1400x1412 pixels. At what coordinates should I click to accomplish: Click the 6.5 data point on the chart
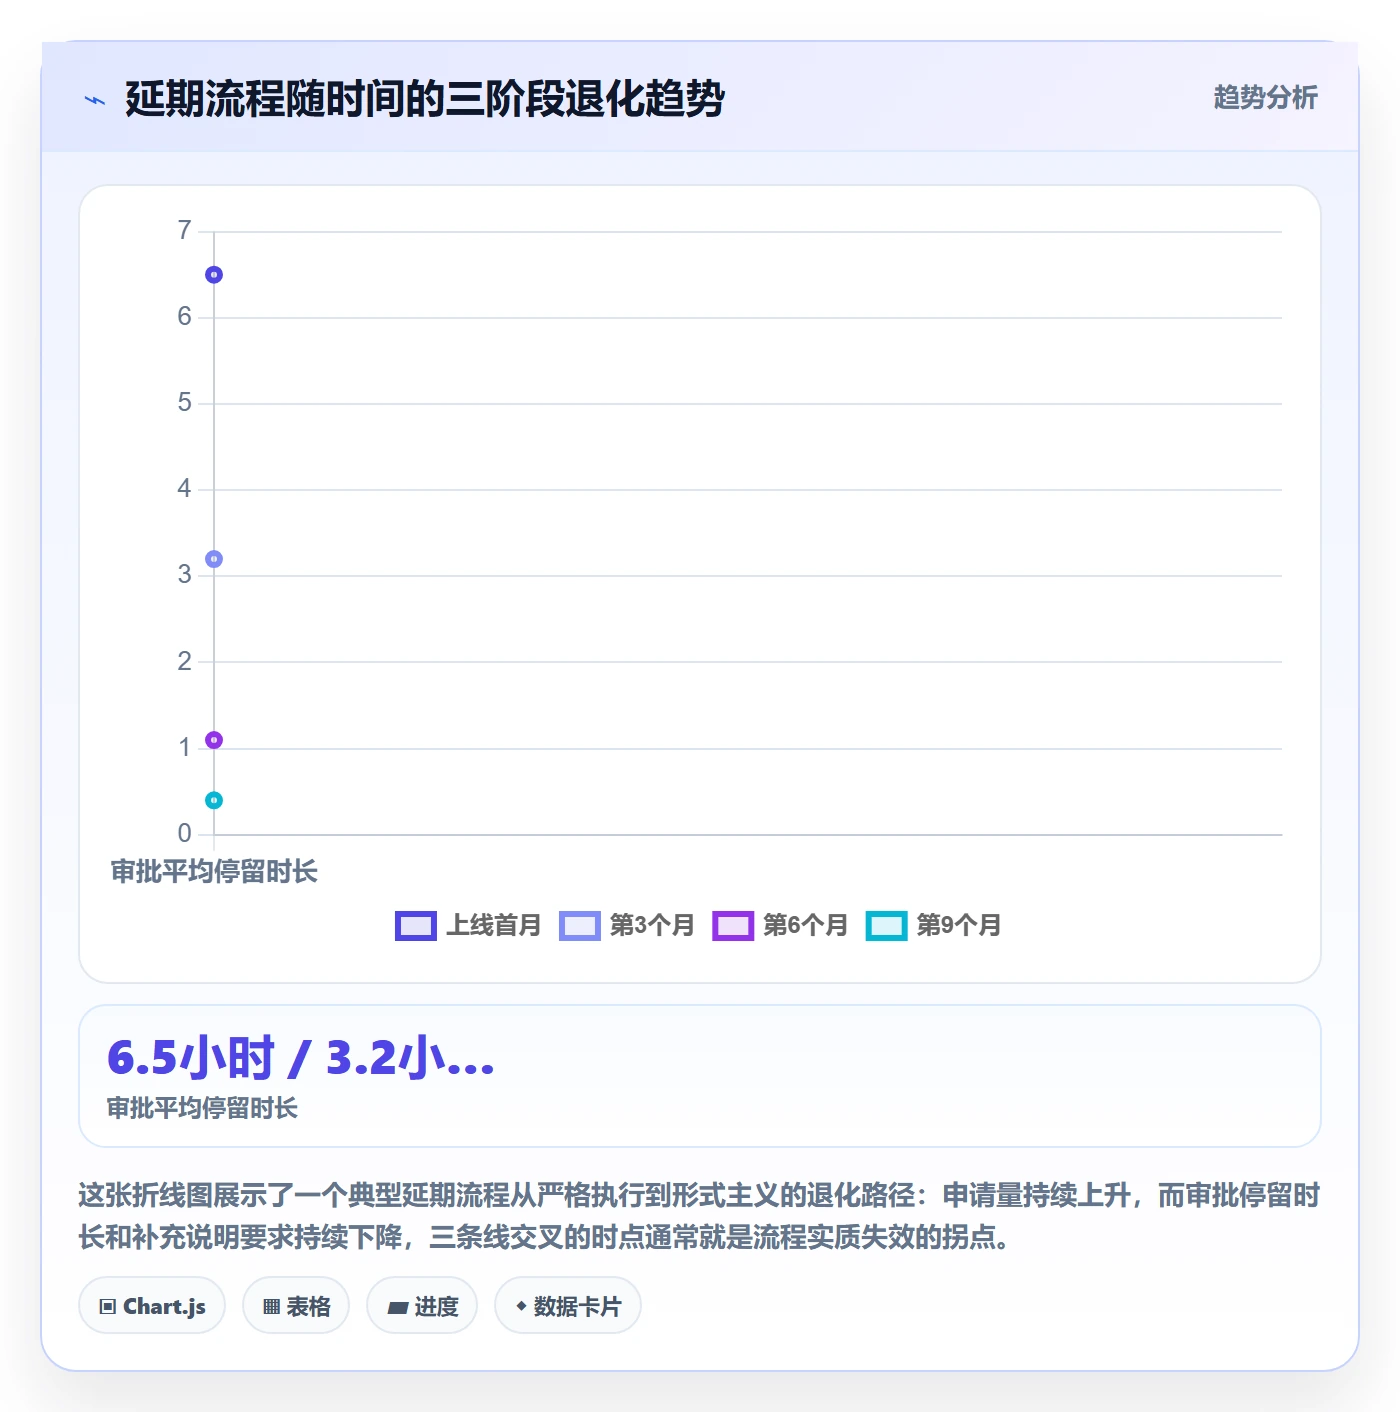point(214,275)
